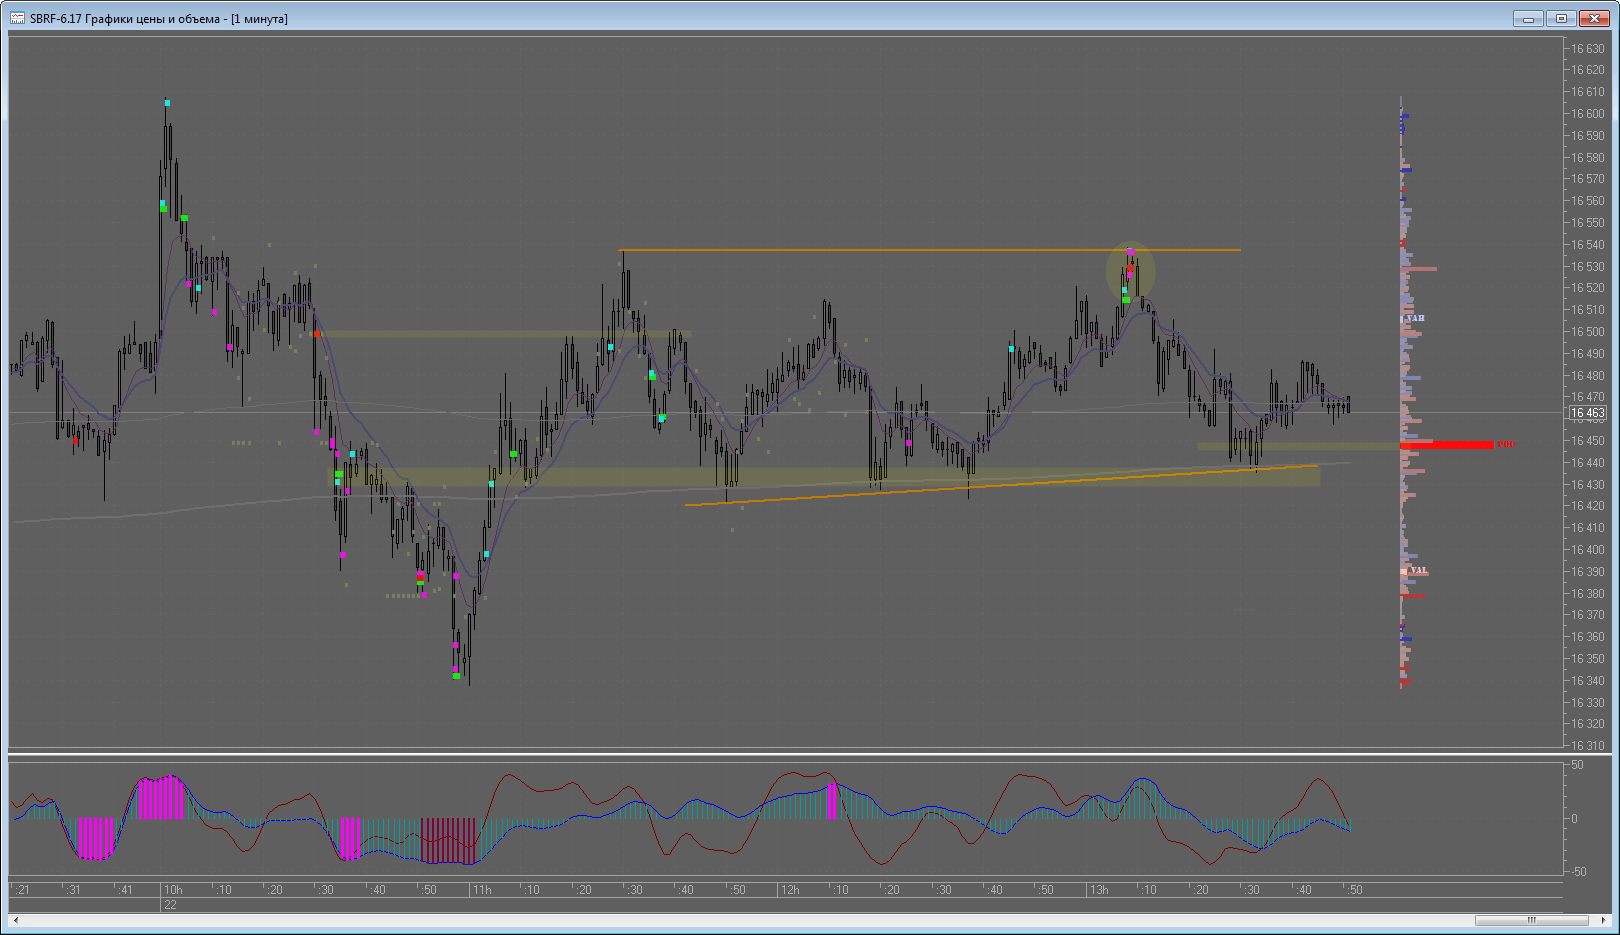Click the window title 'SBRF-6.17 Графики цены и объема'
This screenshot has height=935, width=1620.
[x=125, y=19]
